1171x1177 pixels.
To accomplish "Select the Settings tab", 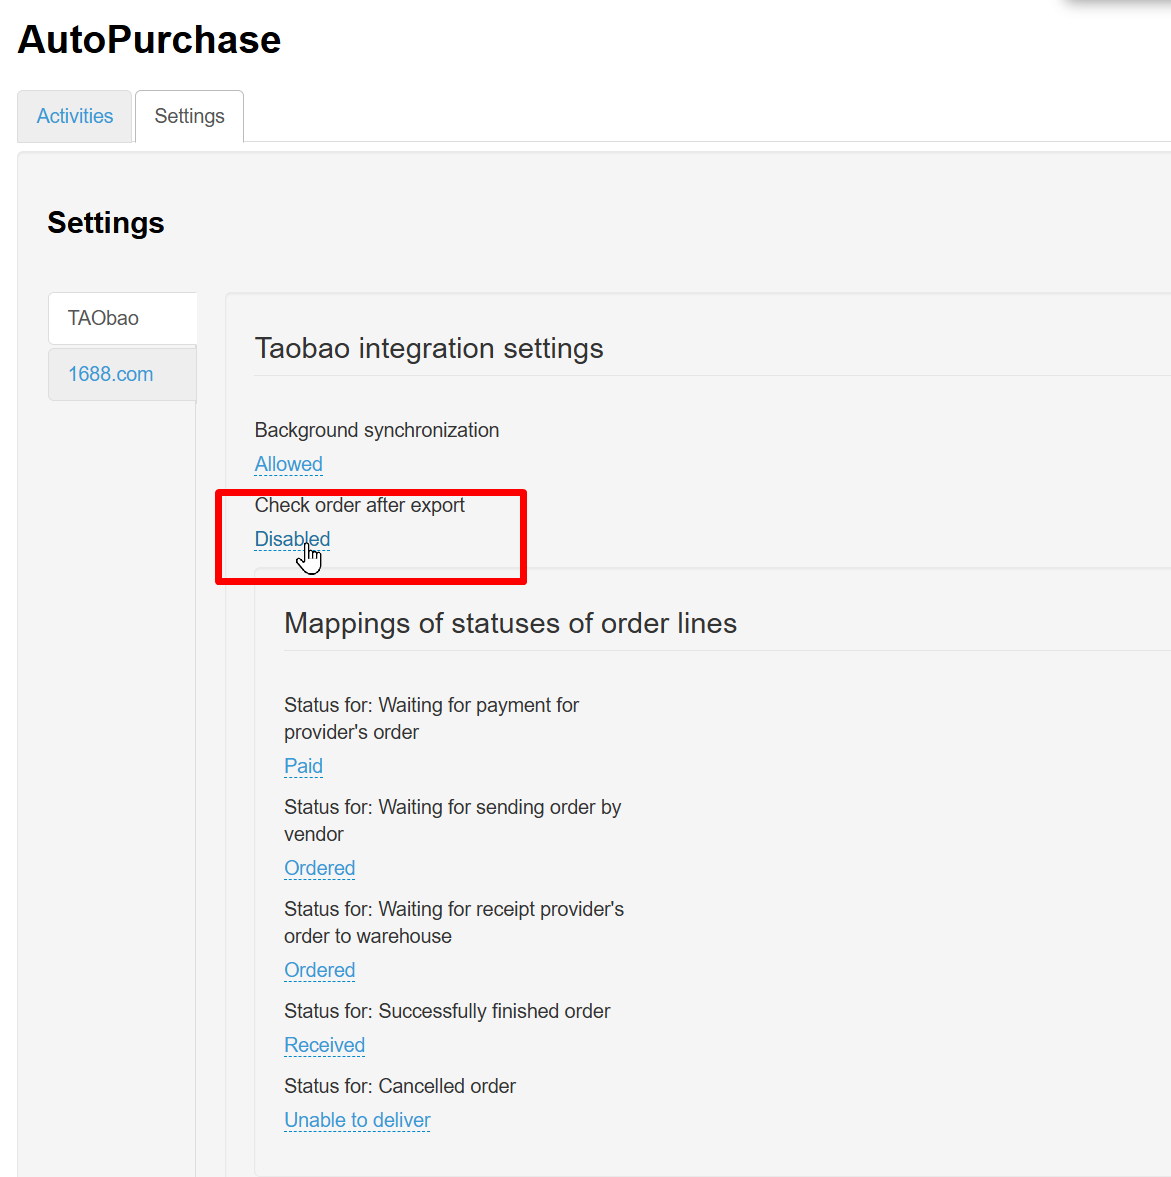I will click(x=189, y=116).
